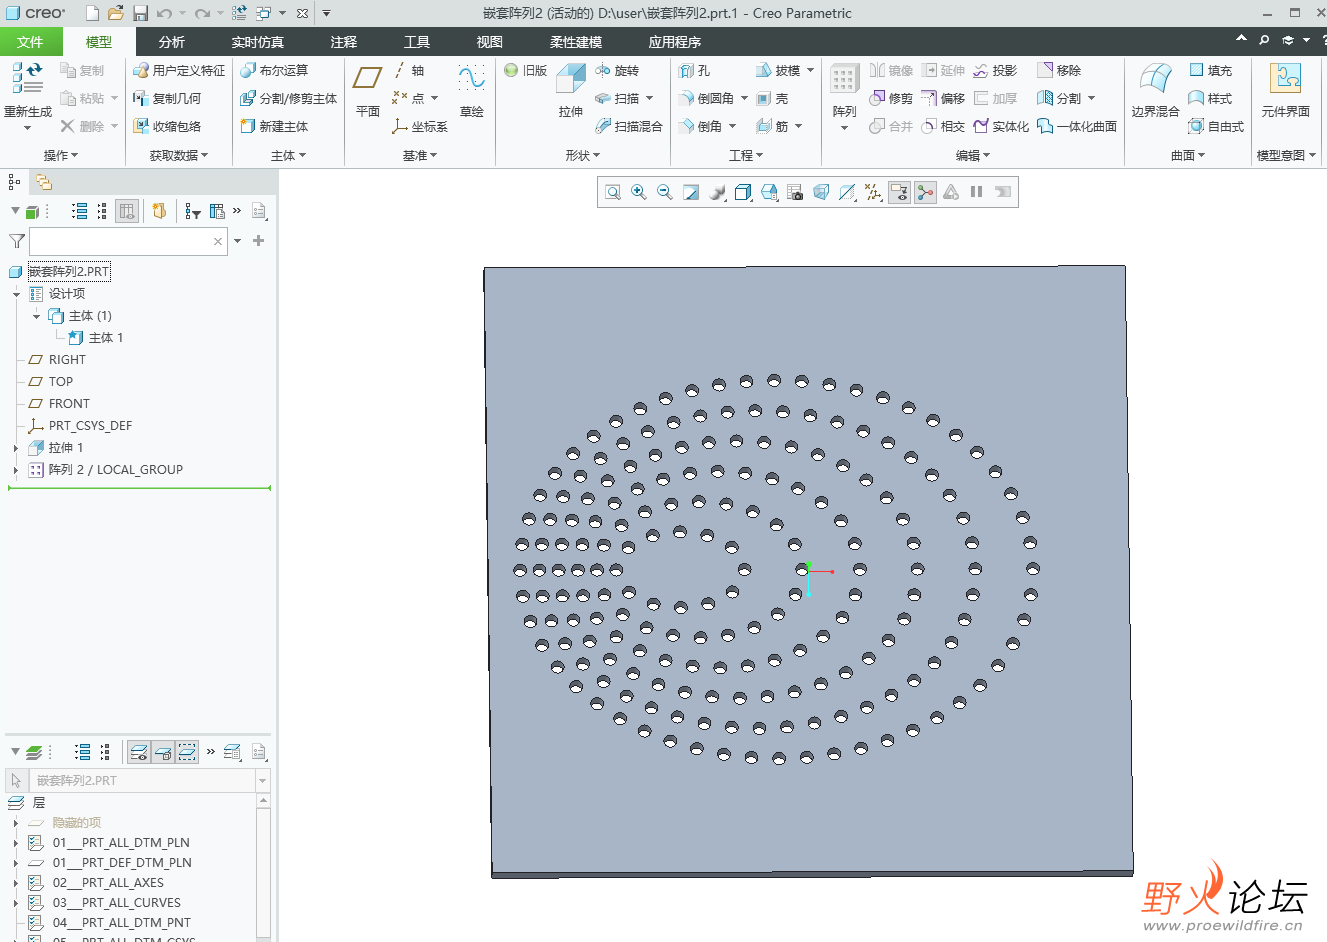Click the Freestyle (自由式) tool
Image resolution: width=1327 pixels, height=942 pixels.
pos(1216,126)
